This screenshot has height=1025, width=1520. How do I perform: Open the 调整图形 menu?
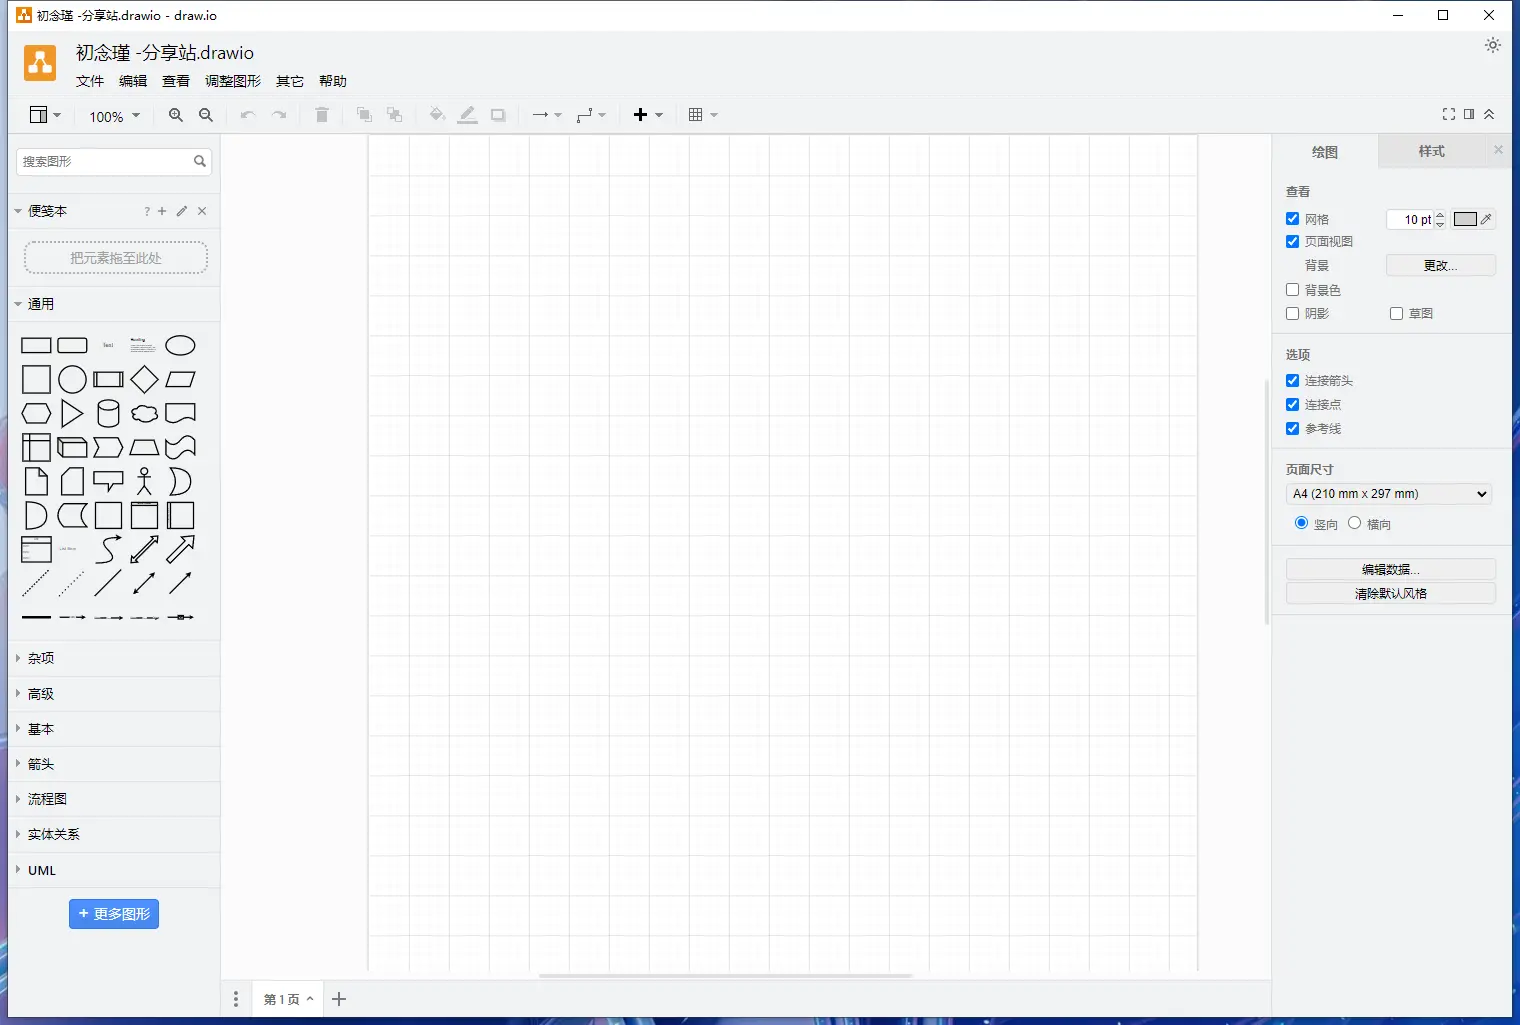[x=233, y=81]
